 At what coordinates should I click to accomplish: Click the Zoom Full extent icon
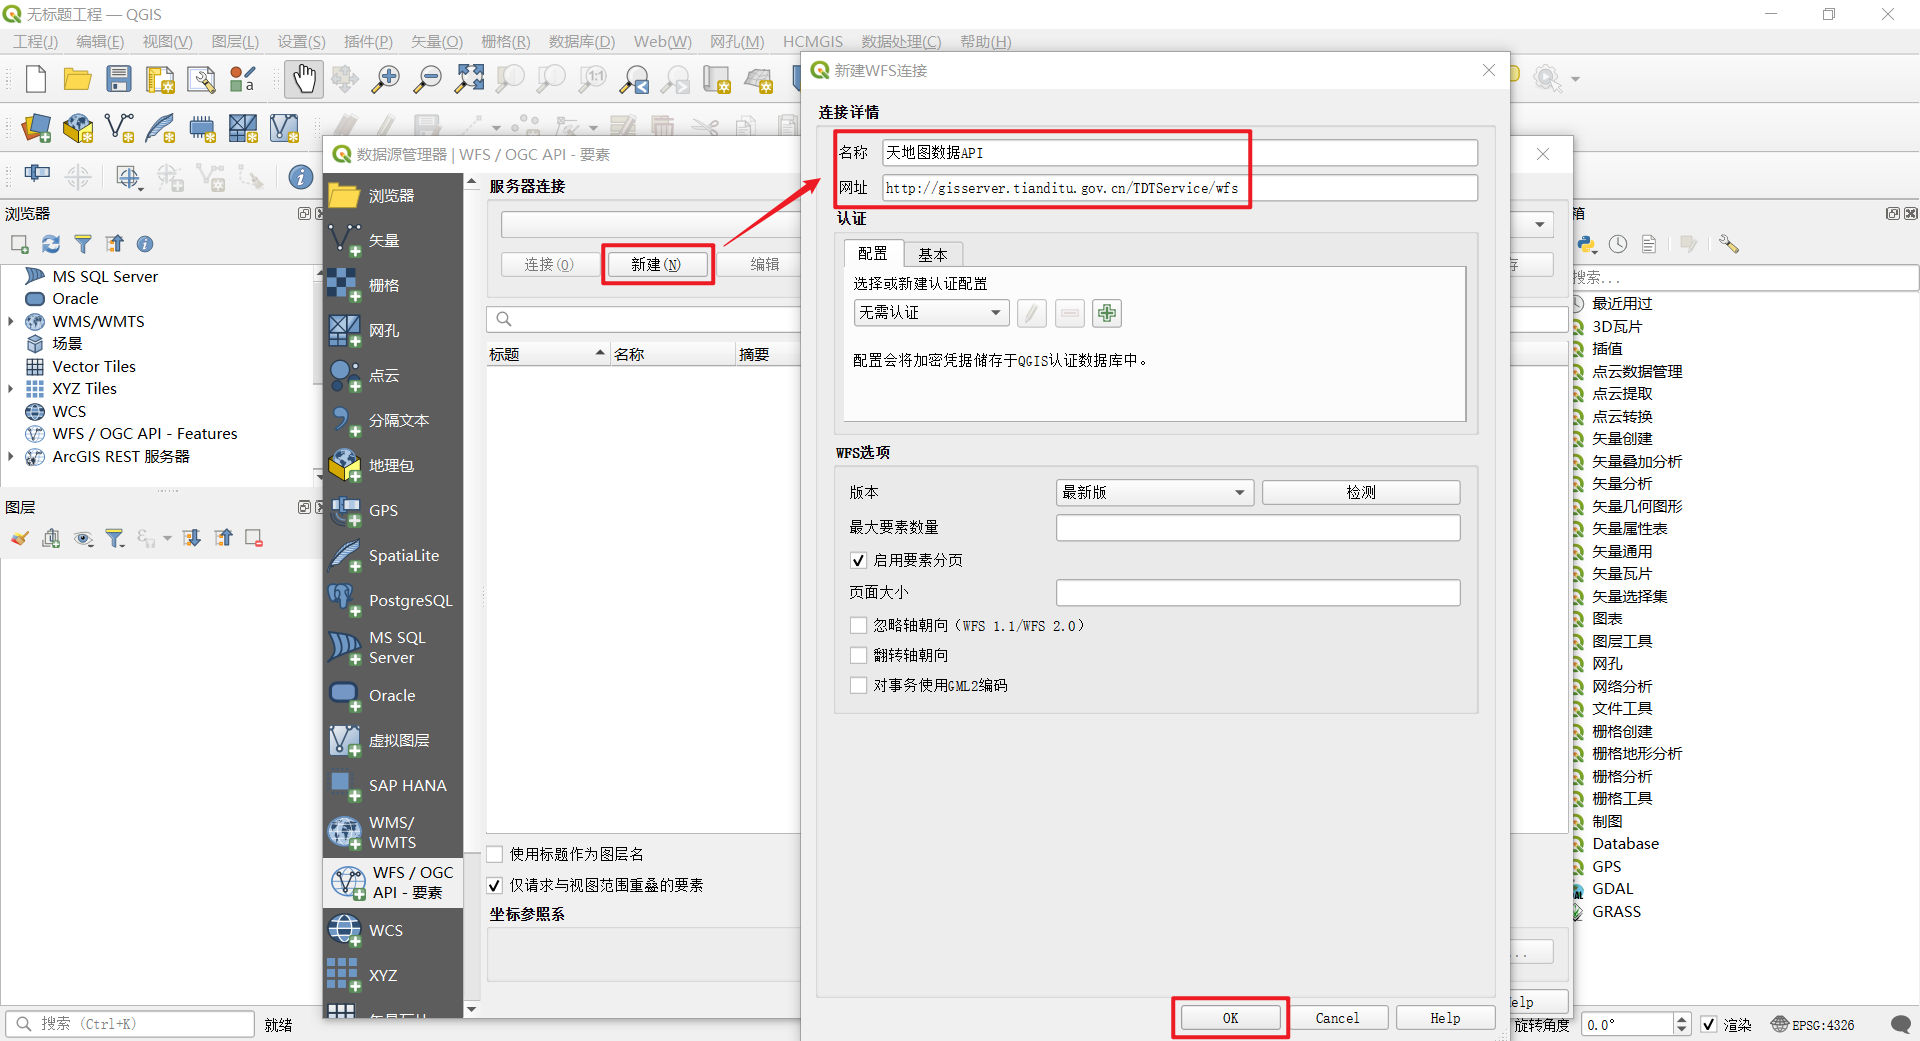(x=469, y=79)
